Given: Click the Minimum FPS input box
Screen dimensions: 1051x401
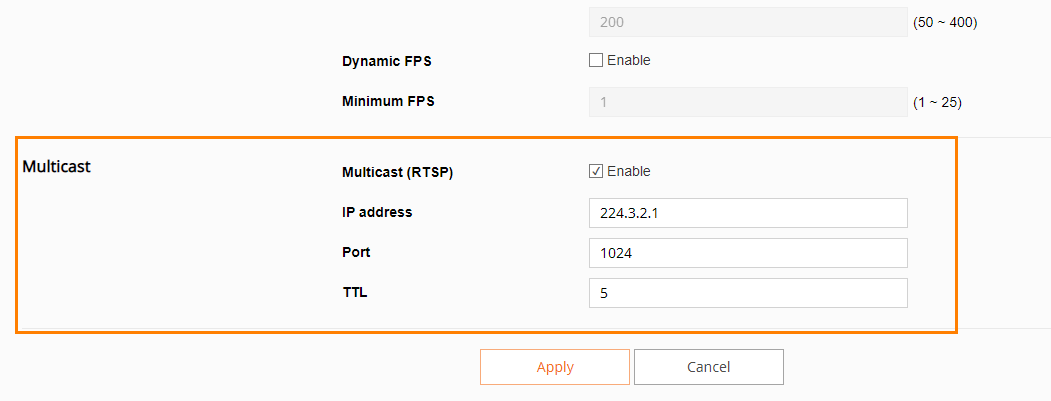Looking at the screenshot, I should 748,102.
